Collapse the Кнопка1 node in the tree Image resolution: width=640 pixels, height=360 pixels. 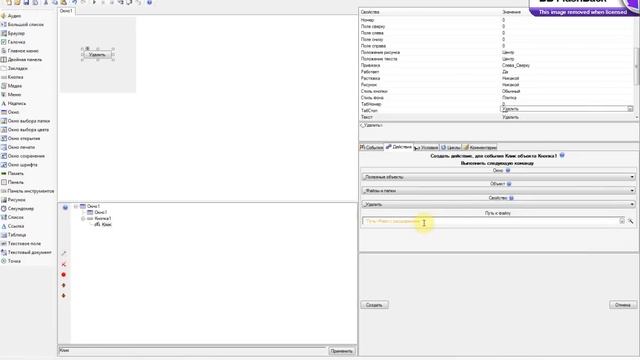click(83, 219)
